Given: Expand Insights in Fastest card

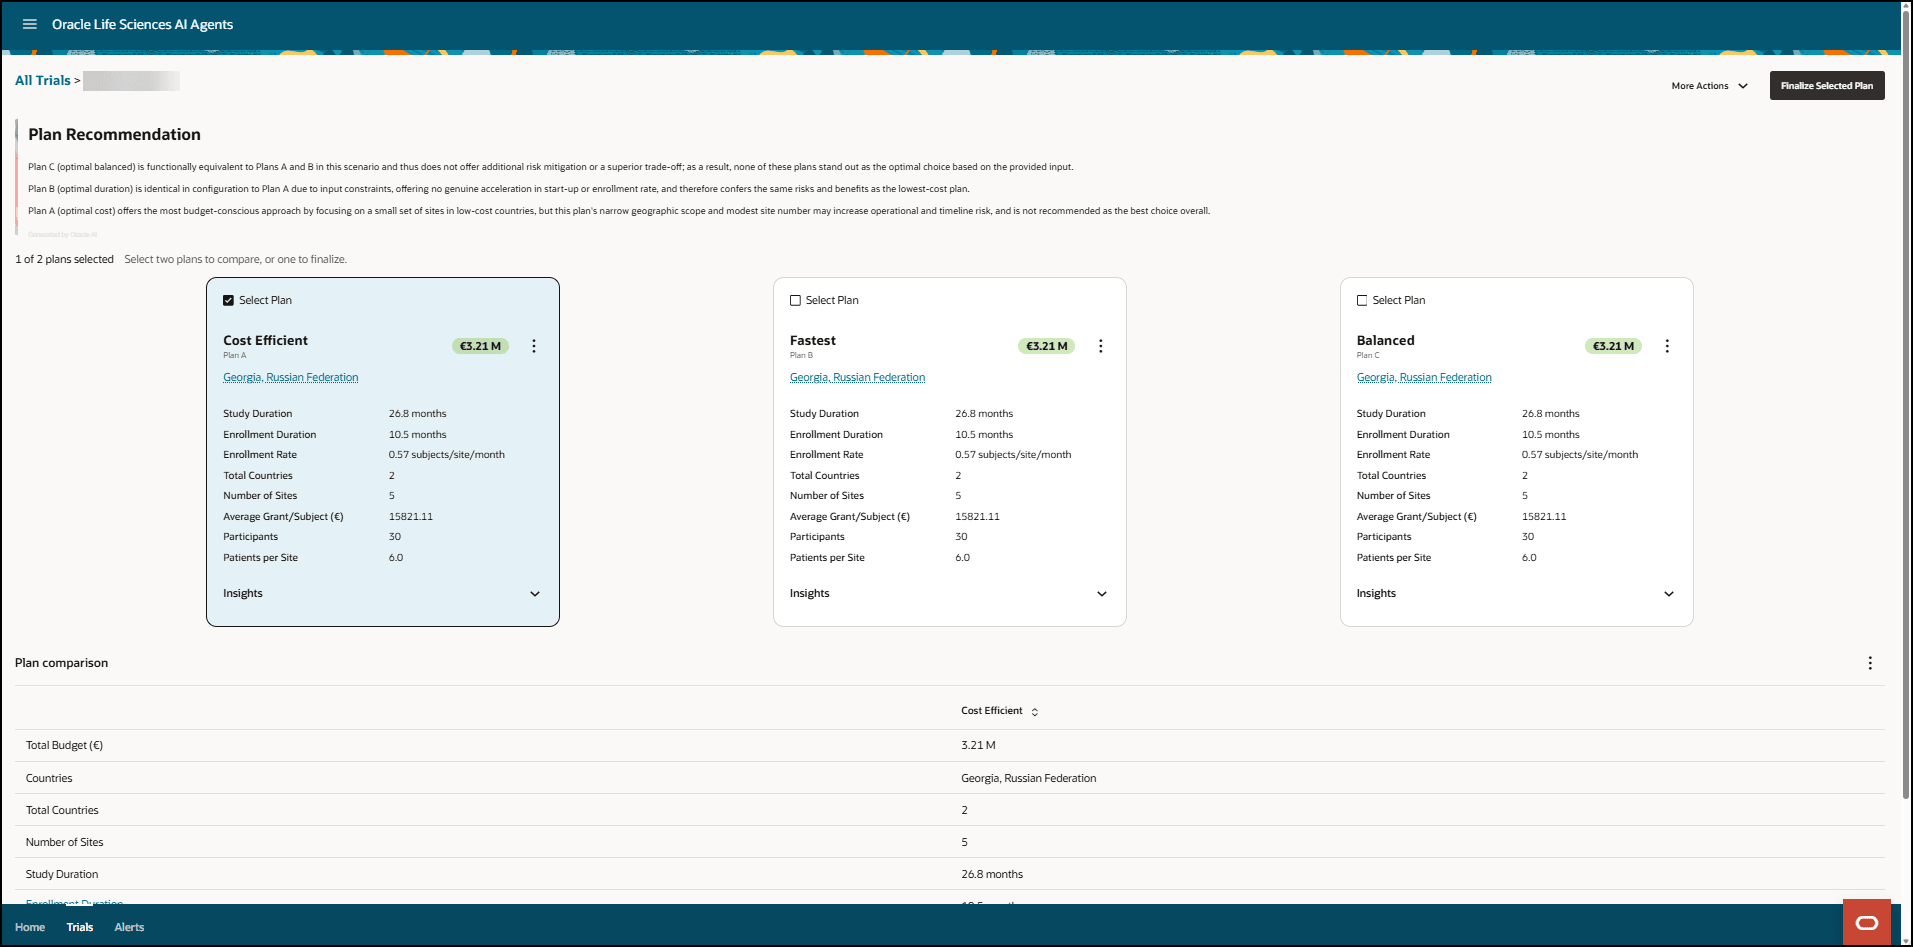Looking at the screenshot, I should [x=1102, y=594].
